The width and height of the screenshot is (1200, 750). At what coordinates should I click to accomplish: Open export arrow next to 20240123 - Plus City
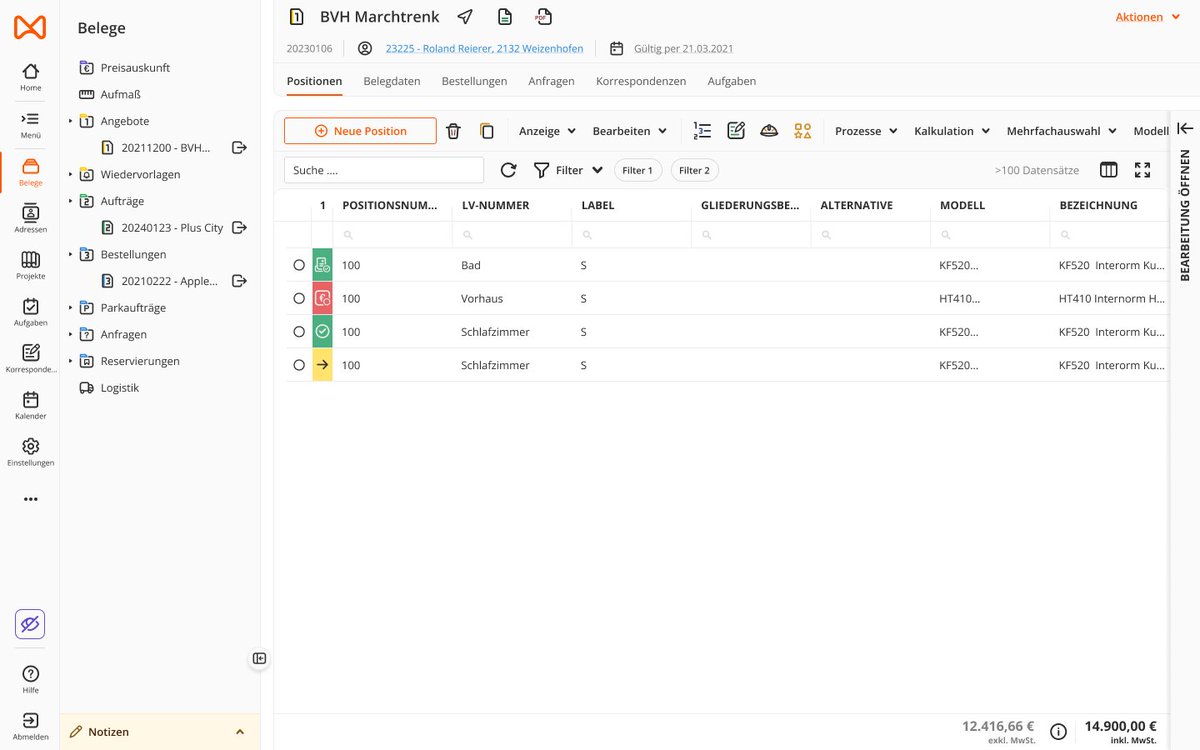coord(239,228)
